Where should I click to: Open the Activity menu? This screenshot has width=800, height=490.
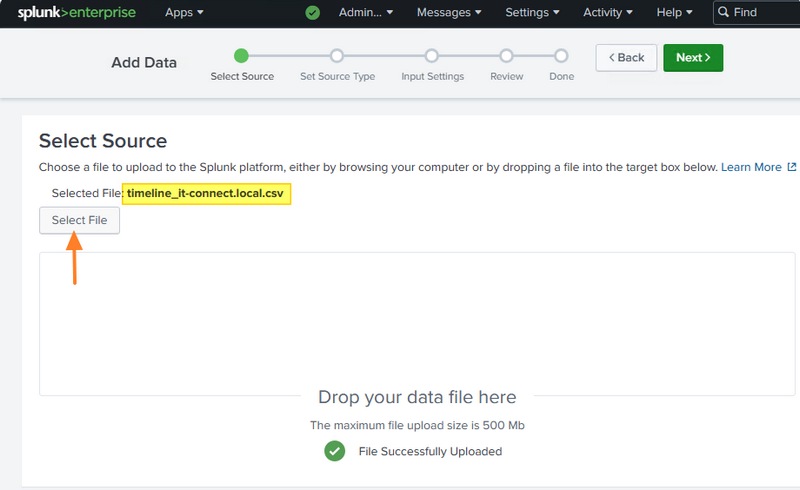(608, 13)
